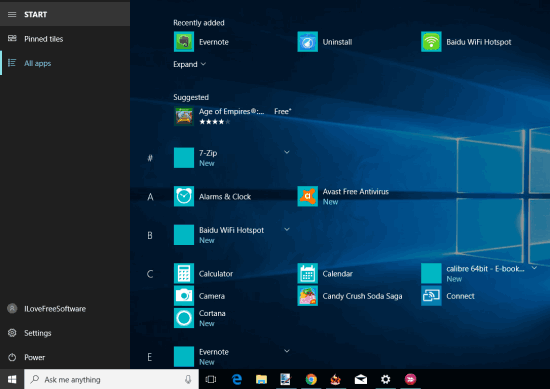Image resolution: width=550 pixels, height=389 pixels.
Task: Expand the 7-Zip folder chevron
Action: 287,152
